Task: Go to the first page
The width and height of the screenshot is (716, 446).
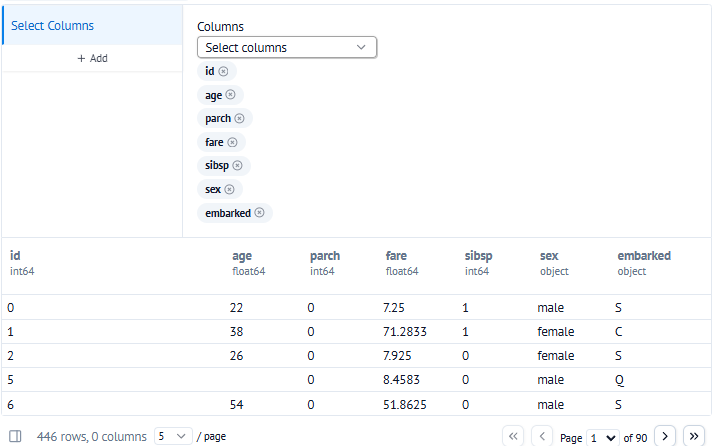Action: point(513,436)
